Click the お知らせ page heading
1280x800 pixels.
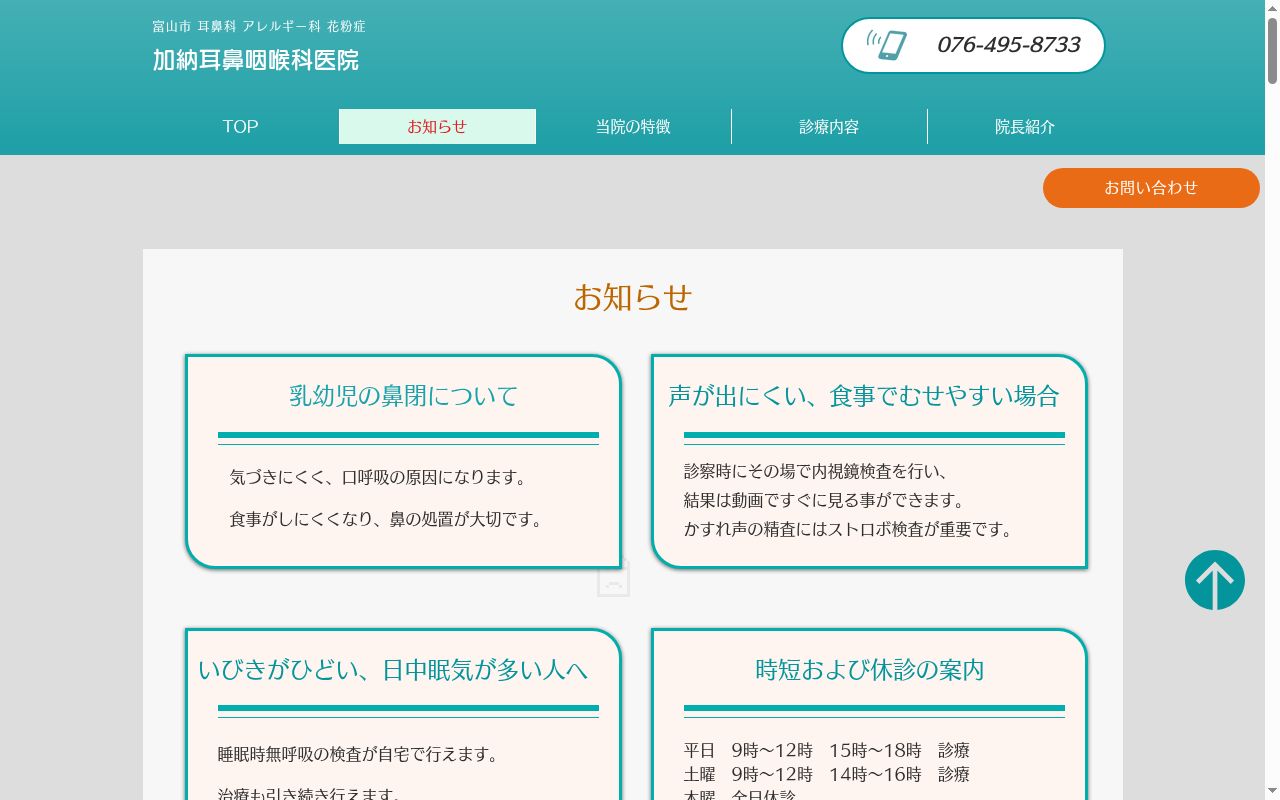point(633,297)
